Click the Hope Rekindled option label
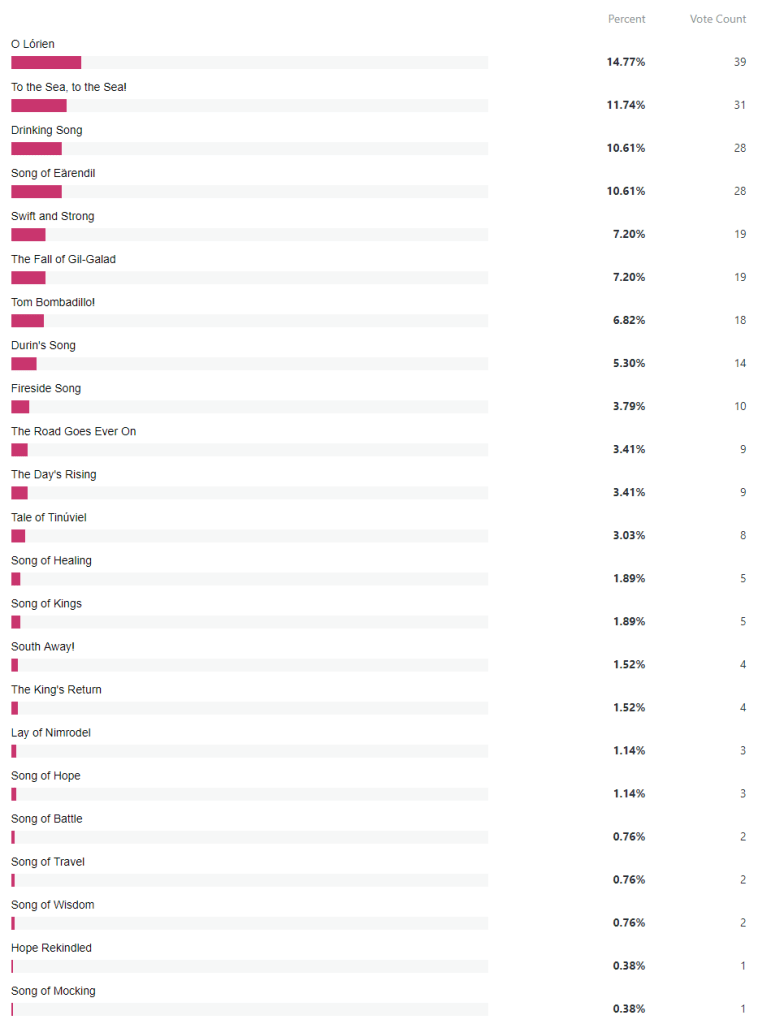Viewport: 758px width, 1024px height. [x=51, y=947]
